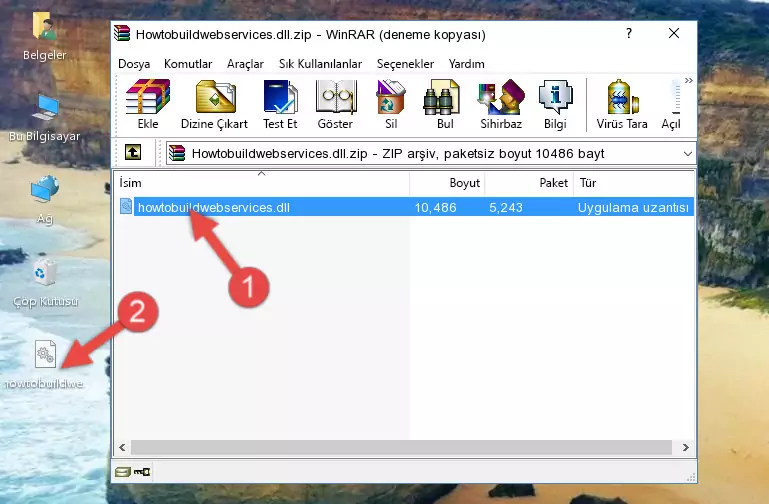Viewport: 769px width, 504px height.
Task: Select the Belgeler desktop icon
Action: pos(45,38)
